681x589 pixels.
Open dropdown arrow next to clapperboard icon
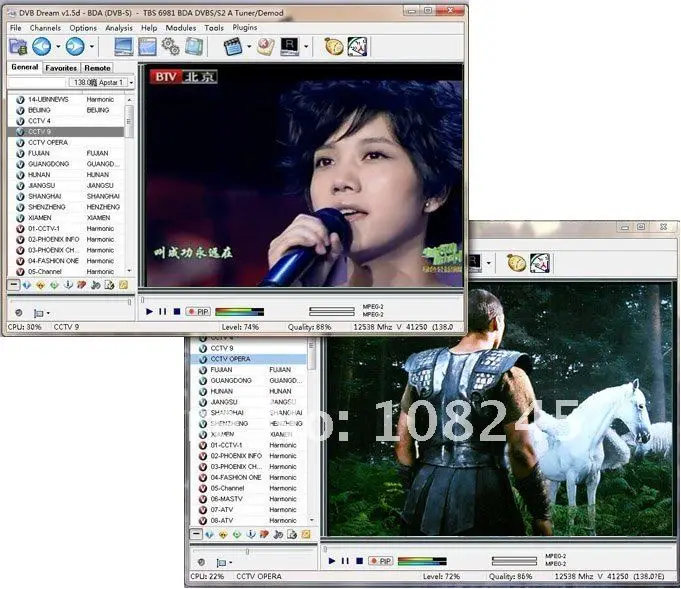point(249,46)
